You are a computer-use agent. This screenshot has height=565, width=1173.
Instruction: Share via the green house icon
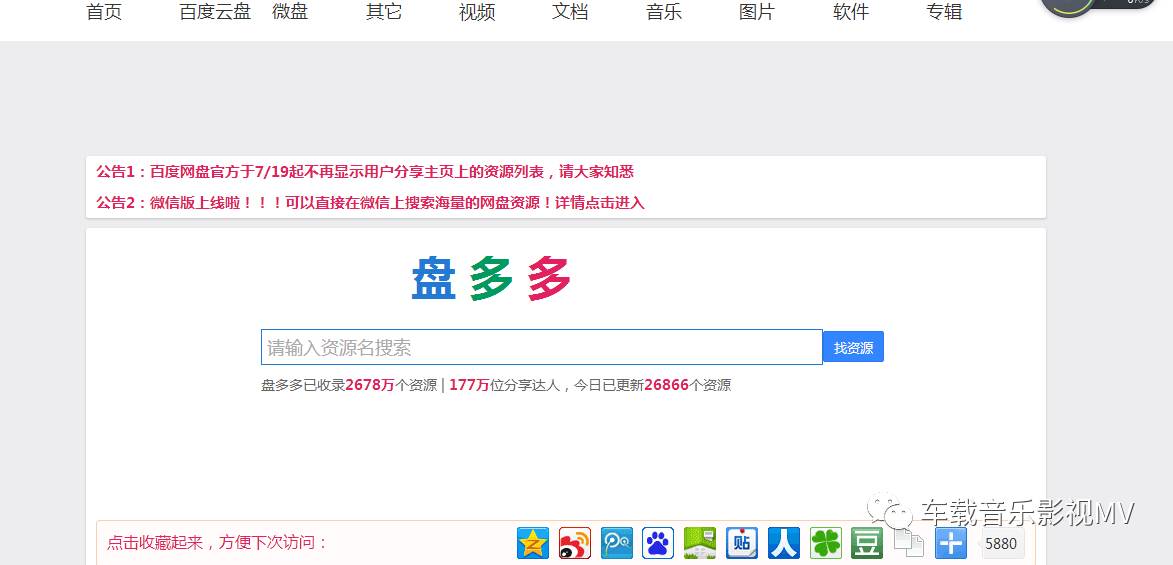coord(699,543)
